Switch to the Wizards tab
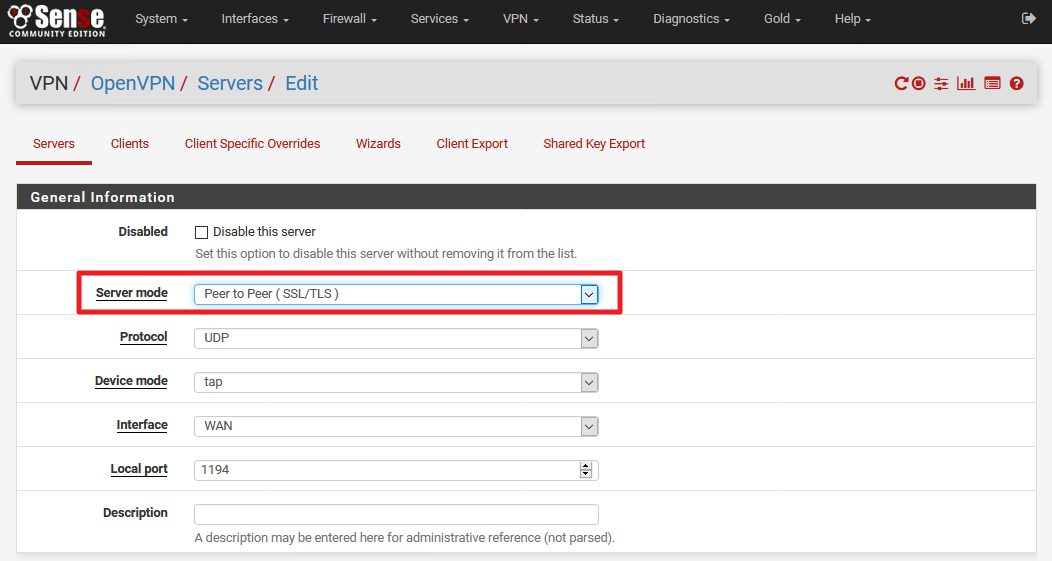1052x561 pixels. tap(378, 144)
